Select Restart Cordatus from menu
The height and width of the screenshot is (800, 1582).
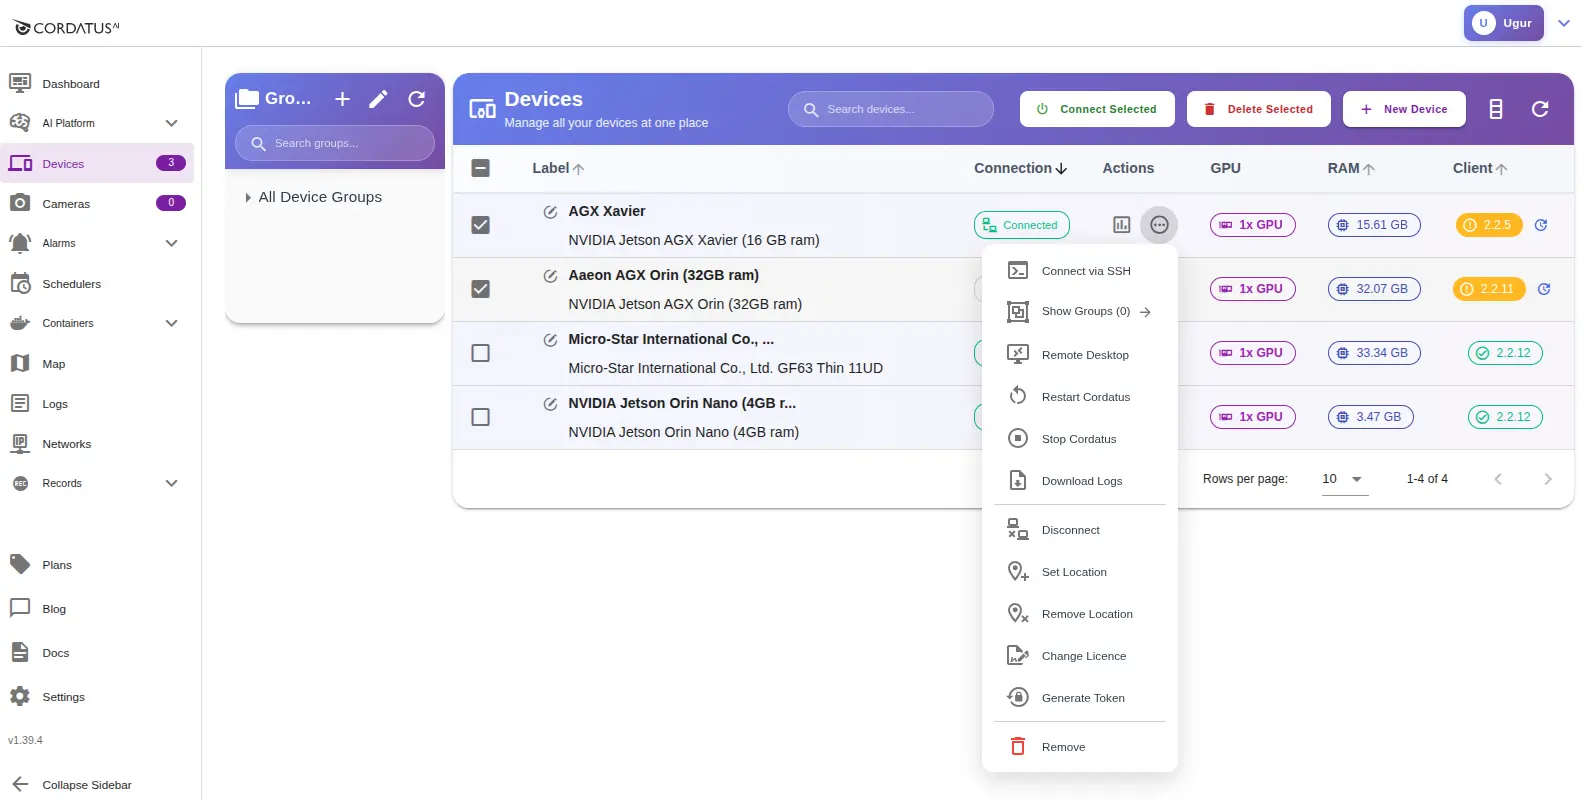click(1080, 397)
